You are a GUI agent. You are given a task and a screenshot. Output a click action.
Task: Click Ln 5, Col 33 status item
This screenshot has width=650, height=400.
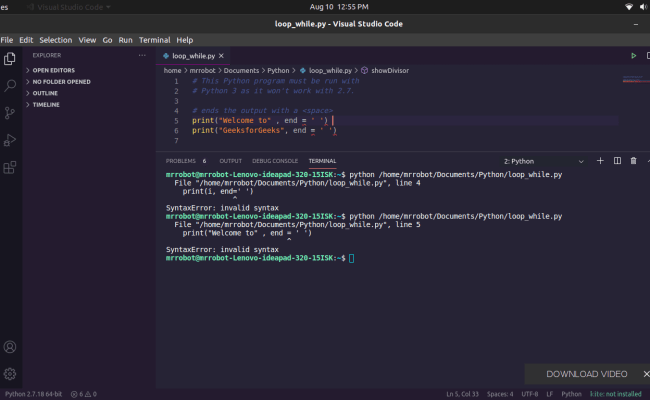pos(462,394)
